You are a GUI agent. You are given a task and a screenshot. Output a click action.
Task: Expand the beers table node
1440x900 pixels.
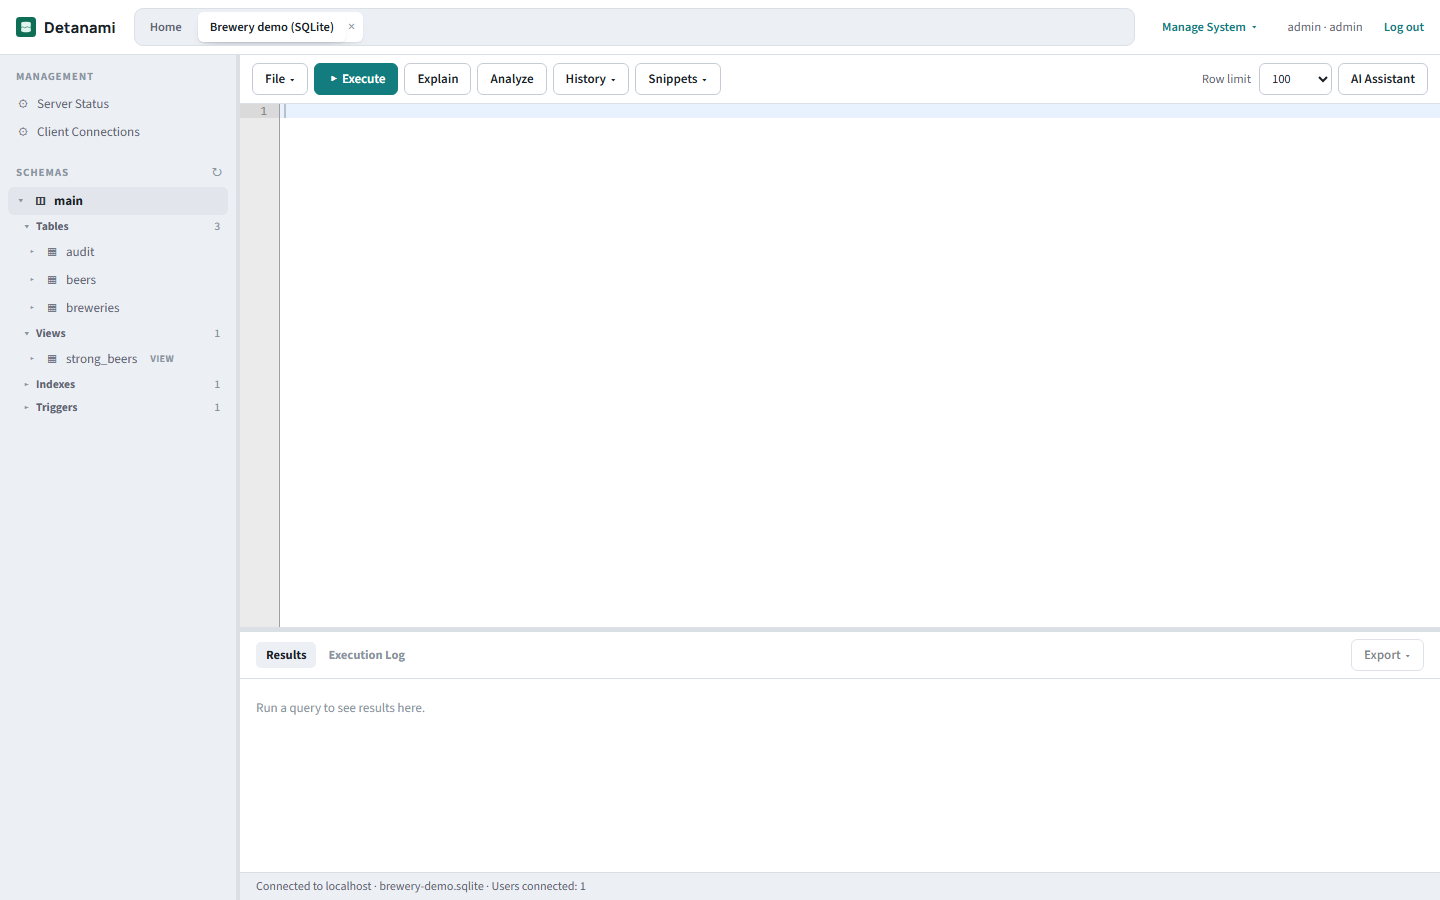[x=32, y=280]
